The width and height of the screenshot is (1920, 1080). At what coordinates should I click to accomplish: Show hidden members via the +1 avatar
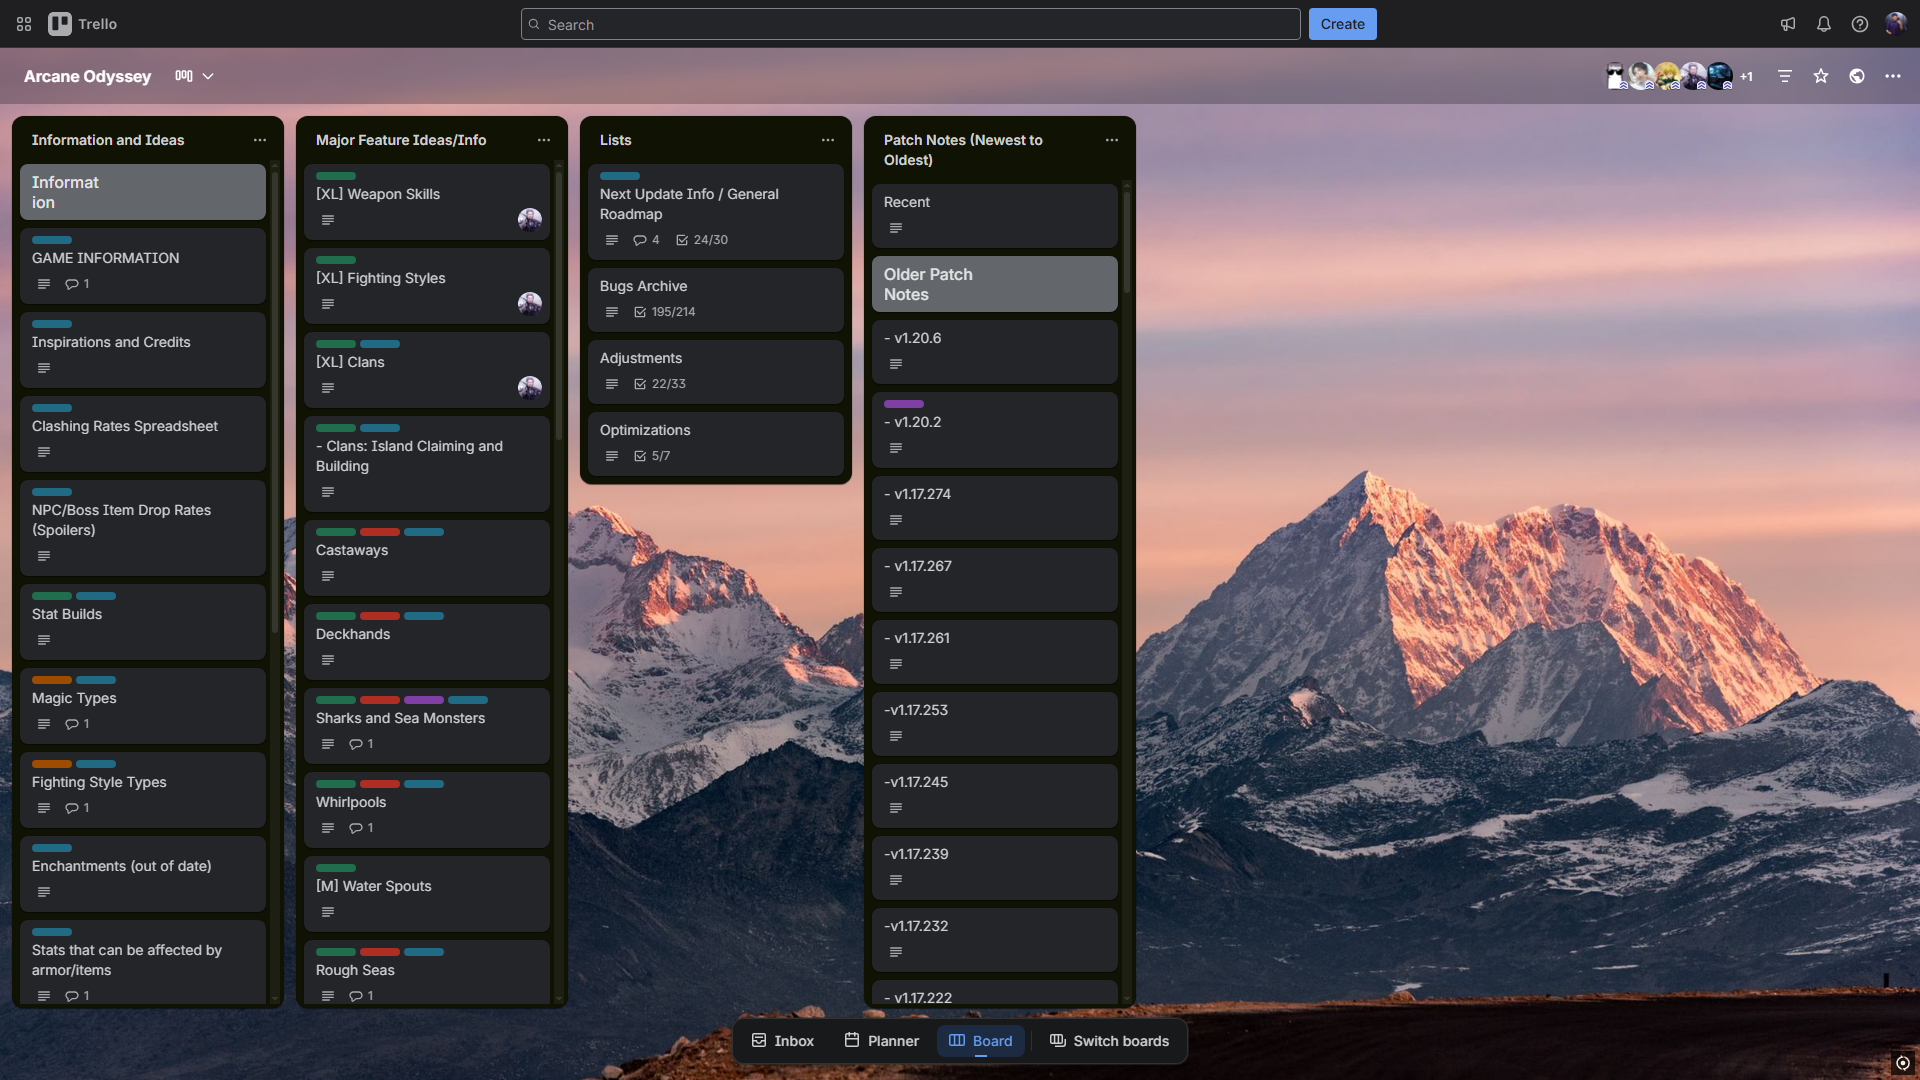tap(1747, 76)
